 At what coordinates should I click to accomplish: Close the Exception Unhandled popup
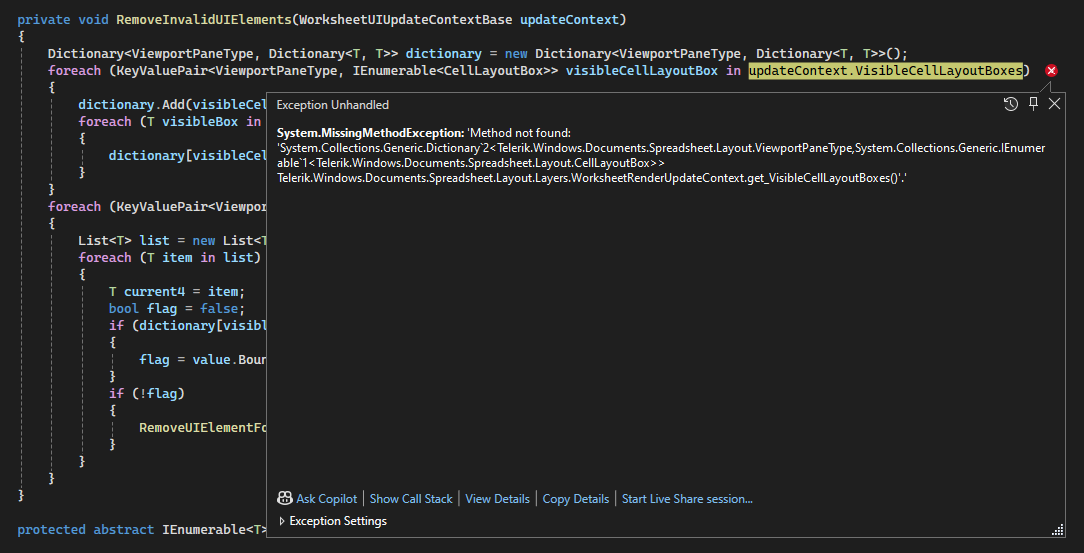pos(1054,104)
